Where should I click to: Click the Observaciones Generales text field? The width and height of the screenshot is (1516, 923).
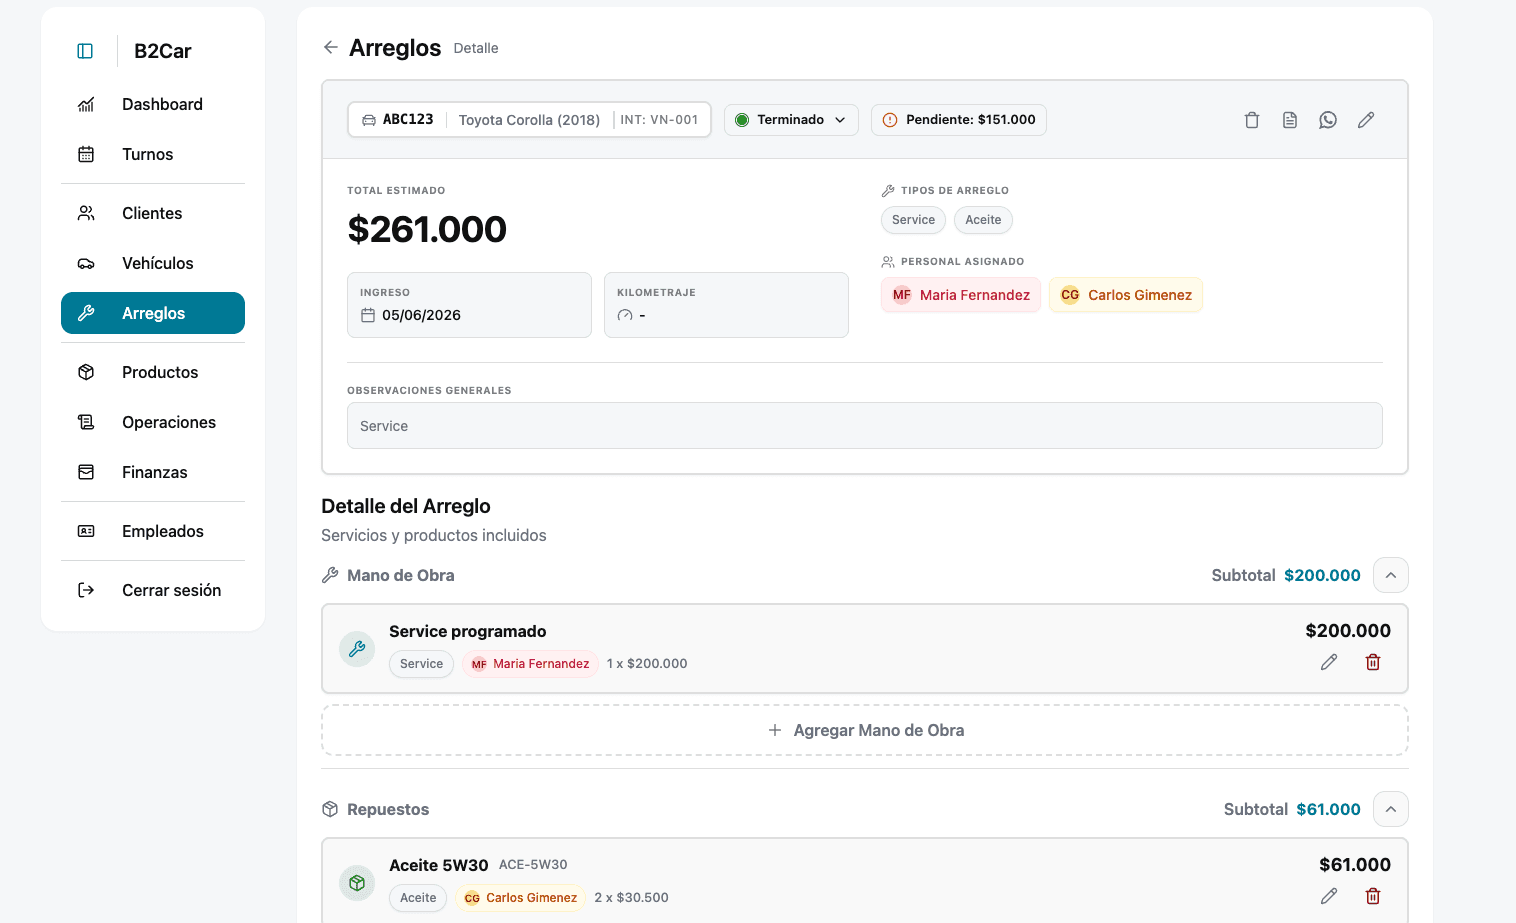pos(865,426)
